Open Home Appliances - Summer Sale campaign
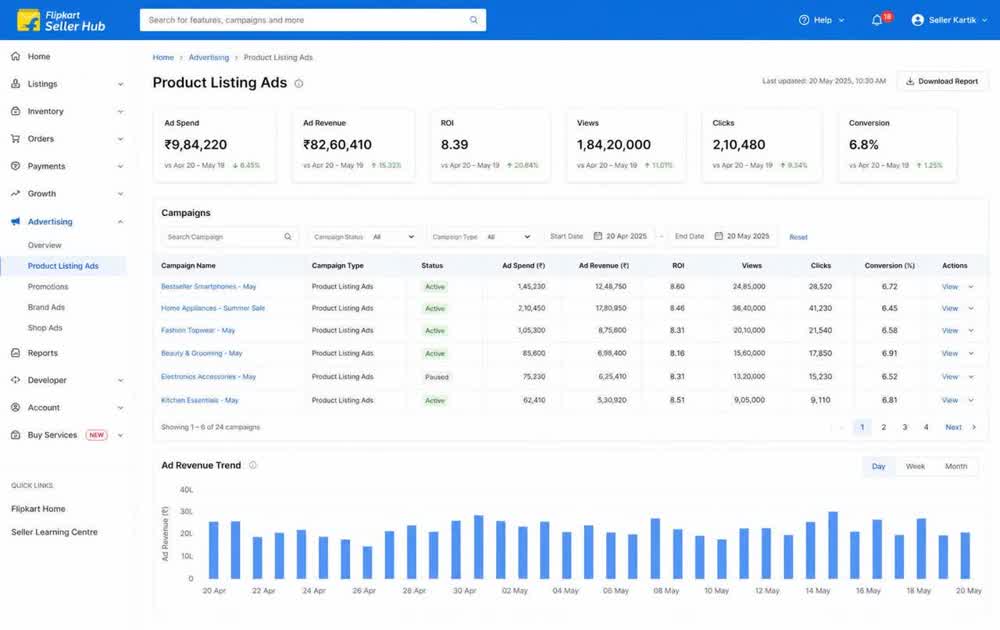The height and width of the screenshot is (630, 1000). (212, 308)
